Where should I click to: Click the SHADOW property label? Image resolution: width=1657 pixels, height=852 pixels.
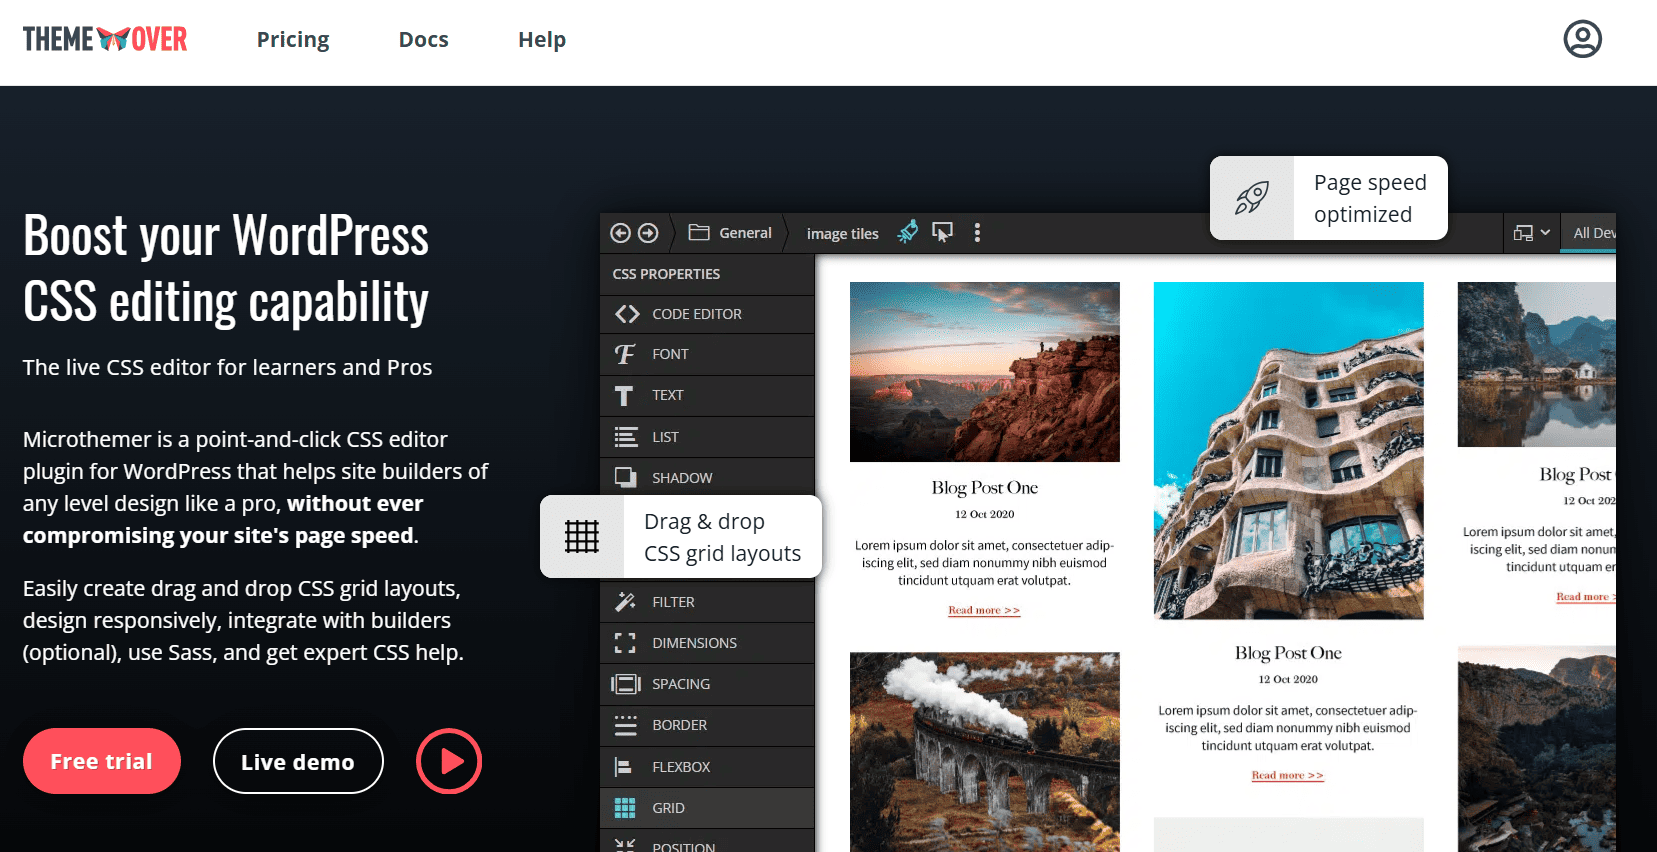(x=682, y=478)
